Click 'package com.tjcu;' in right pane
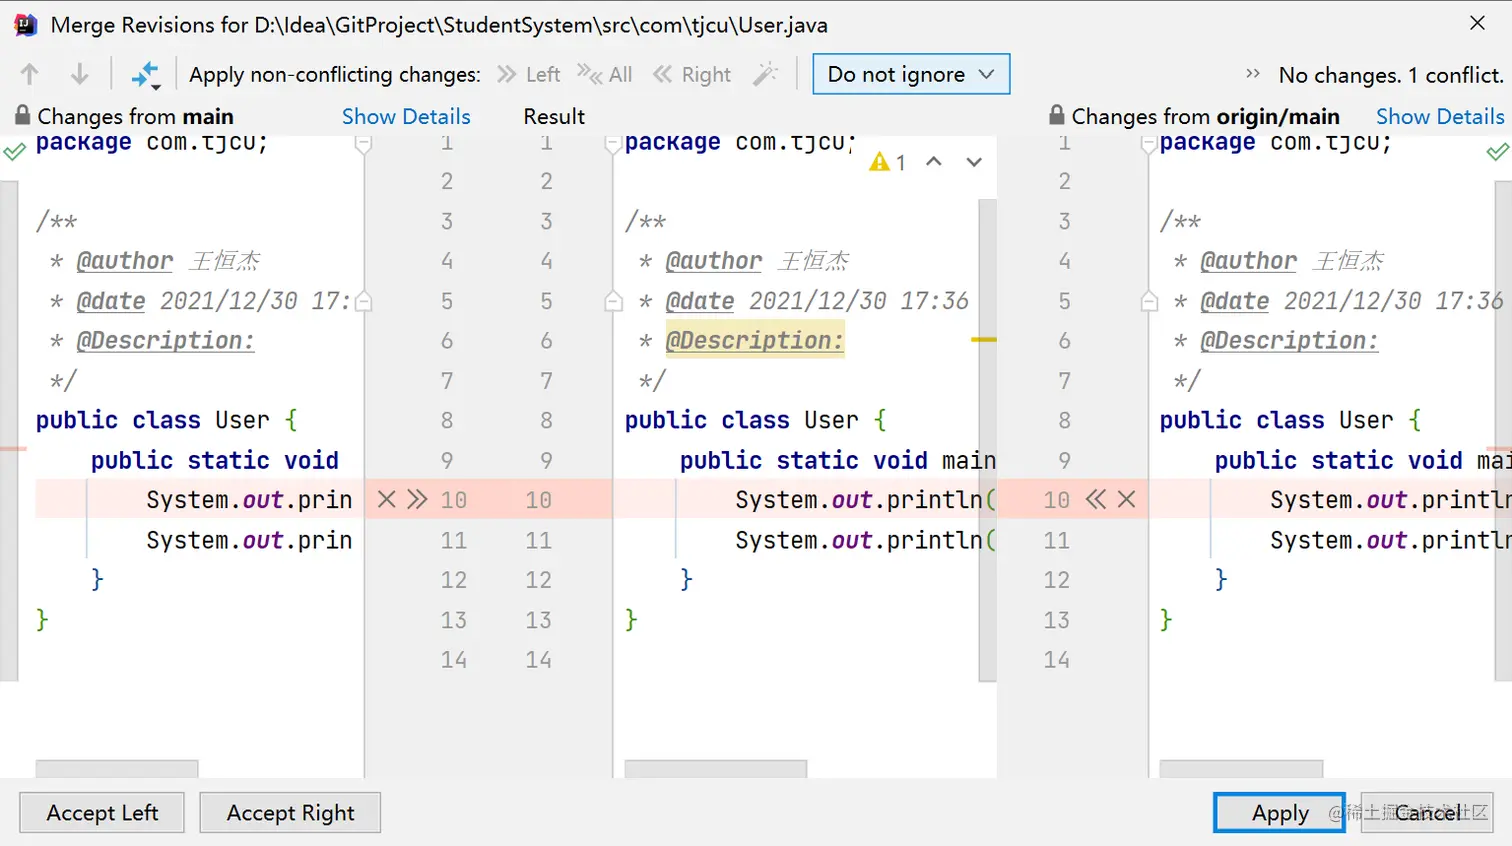 tap(1276, 143)
